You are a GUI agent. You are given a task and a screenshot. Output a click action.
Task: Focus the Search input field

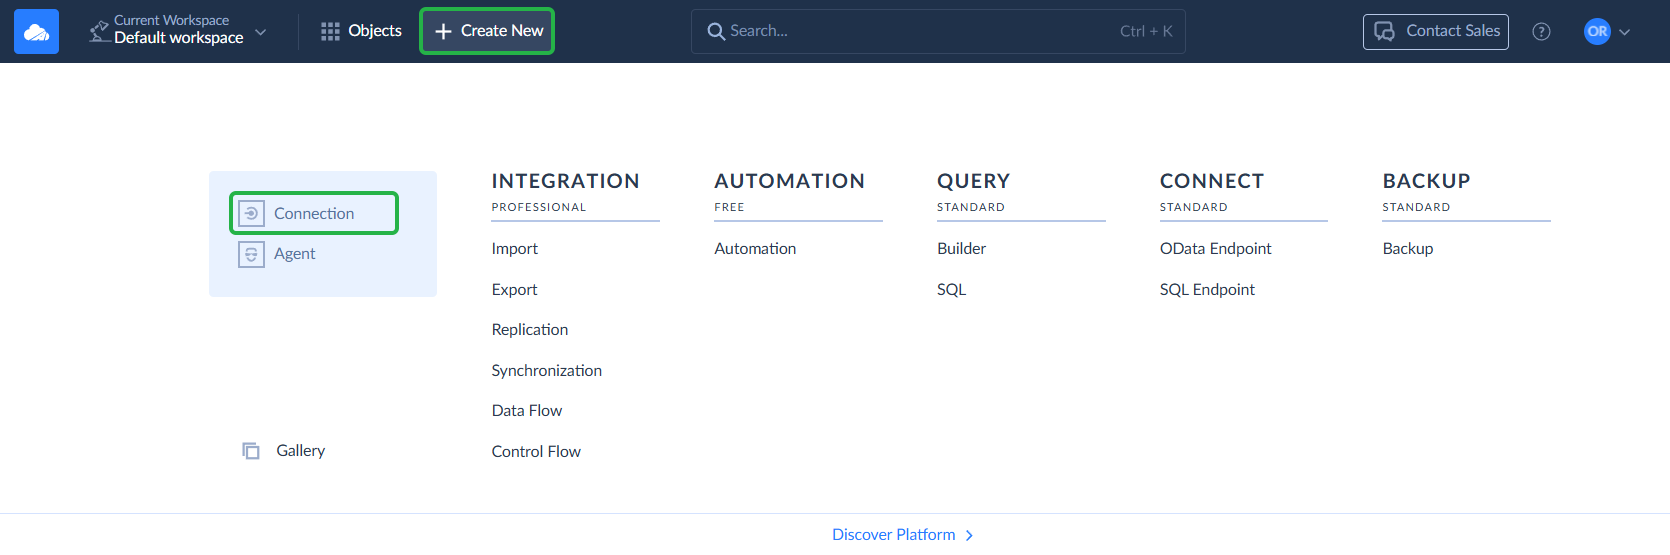920,31
